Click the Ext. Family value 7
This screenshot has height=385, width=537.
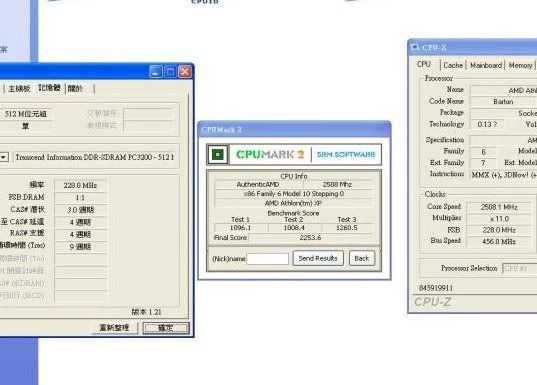pyautogui.click(x=483, y=163)
